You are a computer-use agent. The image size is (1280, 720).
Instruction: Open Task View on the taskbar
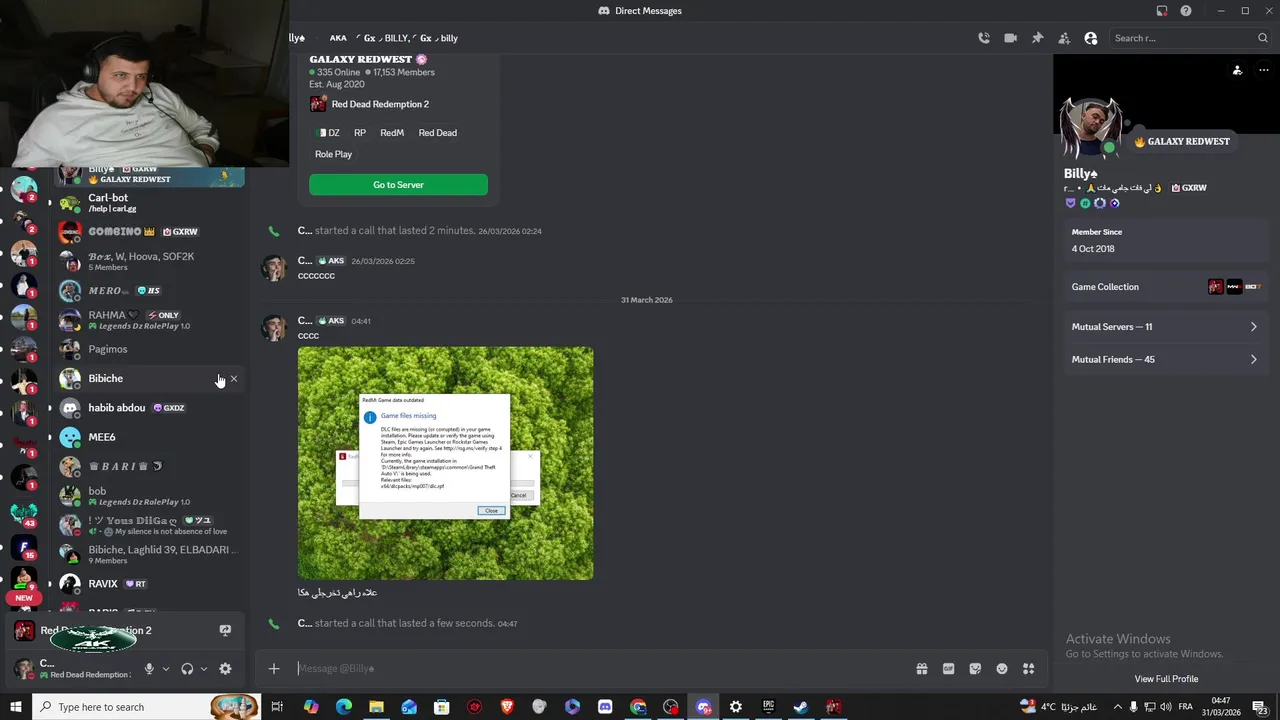click(x=277, y=707)
